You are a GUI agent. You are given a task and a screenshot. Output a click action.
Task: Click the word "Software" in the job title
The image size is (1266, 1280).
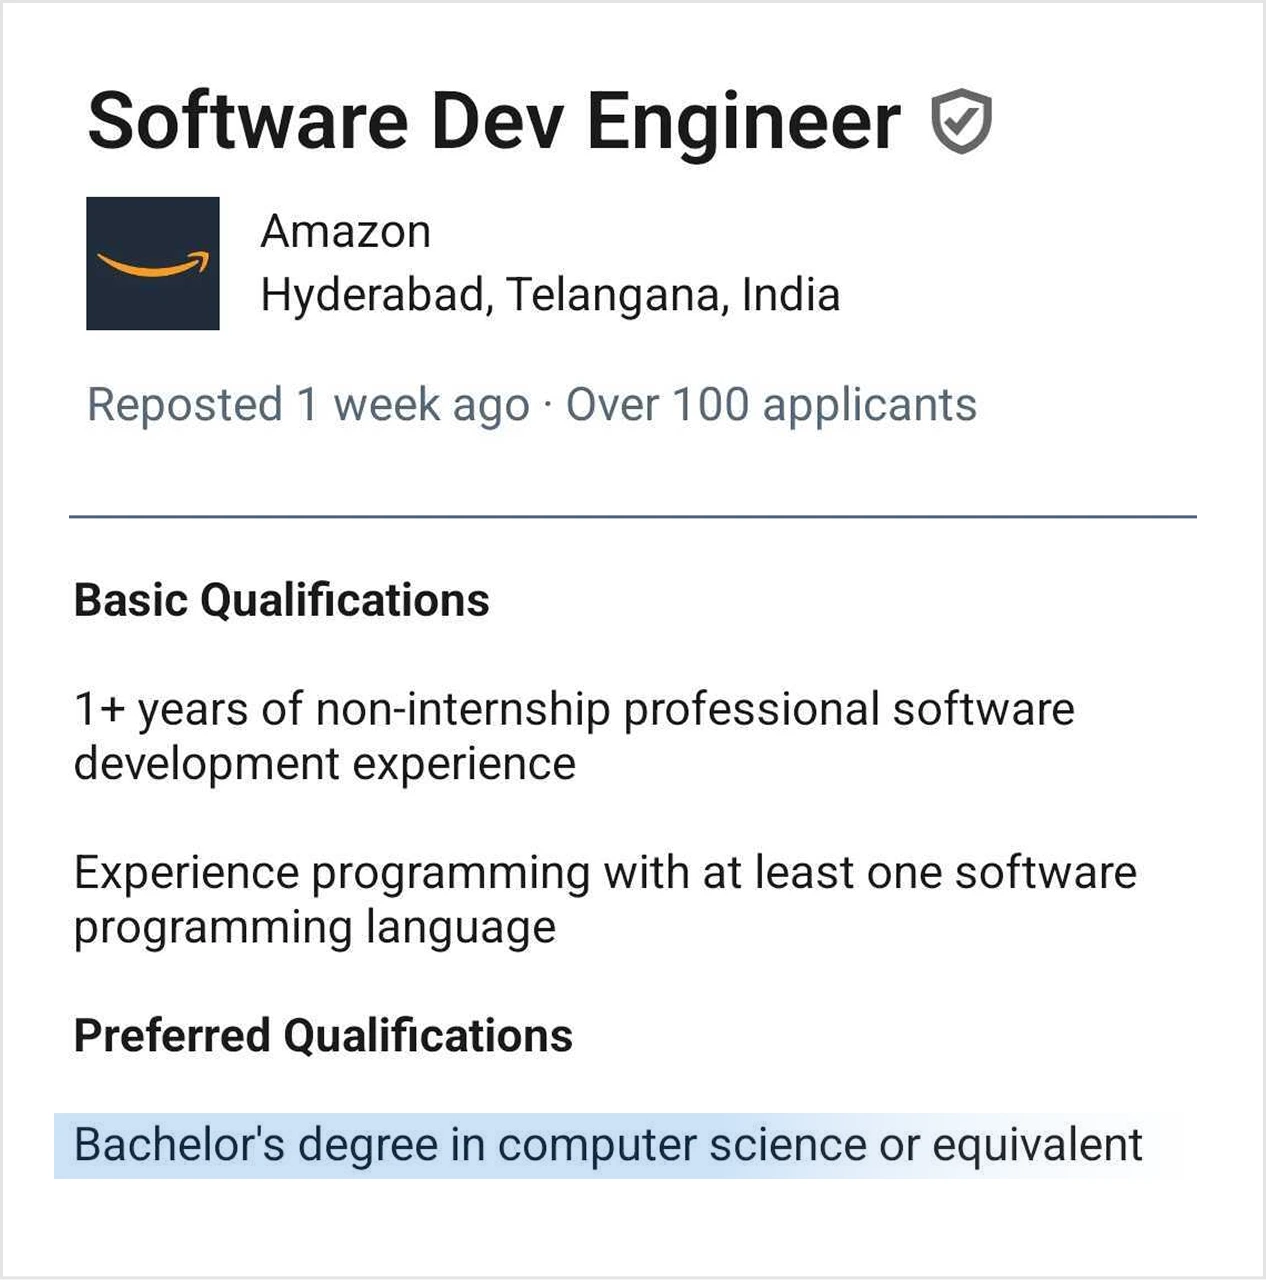[248, 122]
